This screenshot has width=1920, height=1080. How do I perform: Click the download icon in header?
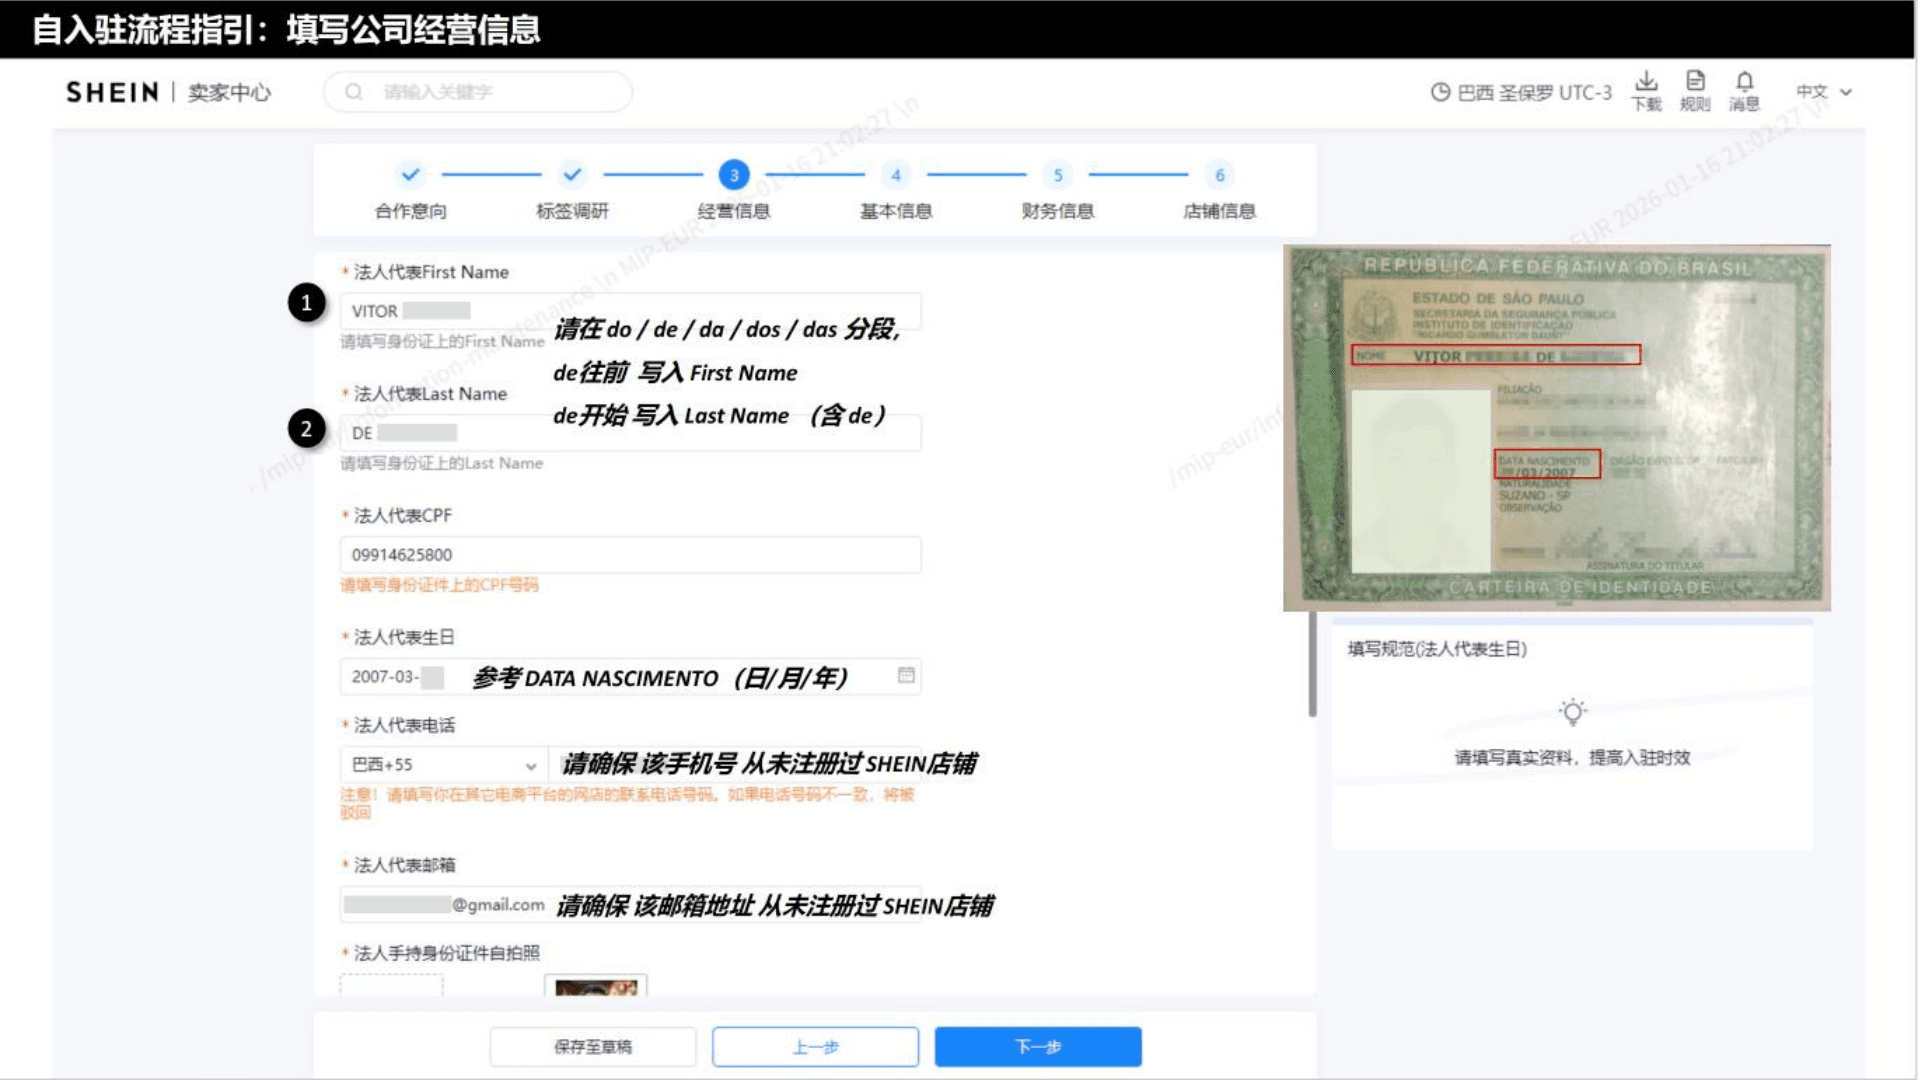[x=1646, y=81]
